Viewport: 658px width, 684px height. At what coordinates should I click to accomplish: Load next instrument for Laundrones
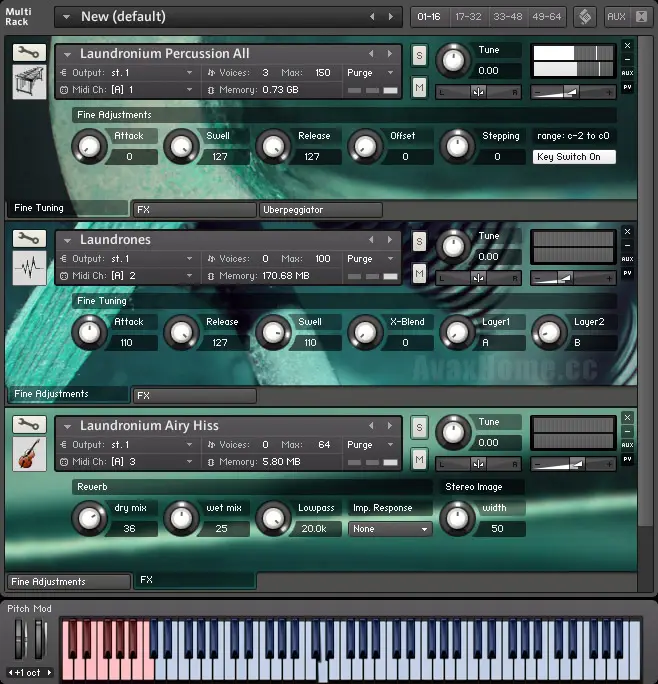pyautogui.click(x=390, y=239)
